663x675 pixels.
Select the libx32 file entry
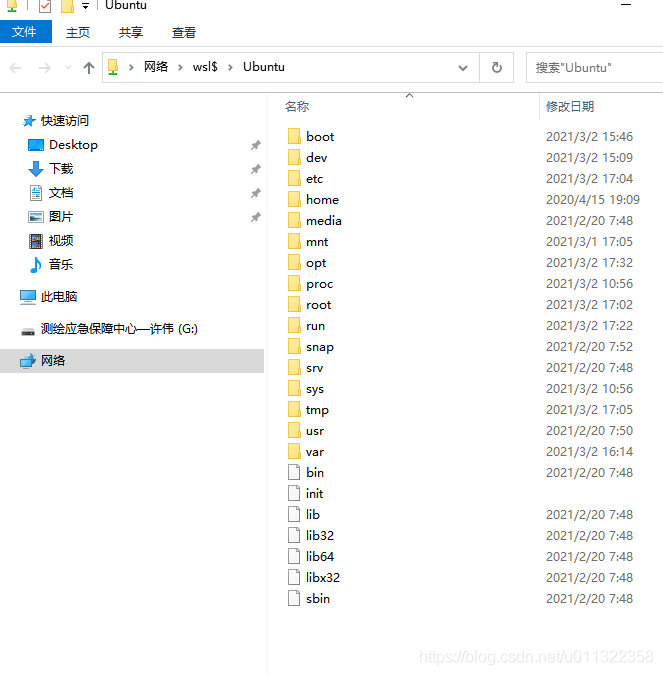314,578
